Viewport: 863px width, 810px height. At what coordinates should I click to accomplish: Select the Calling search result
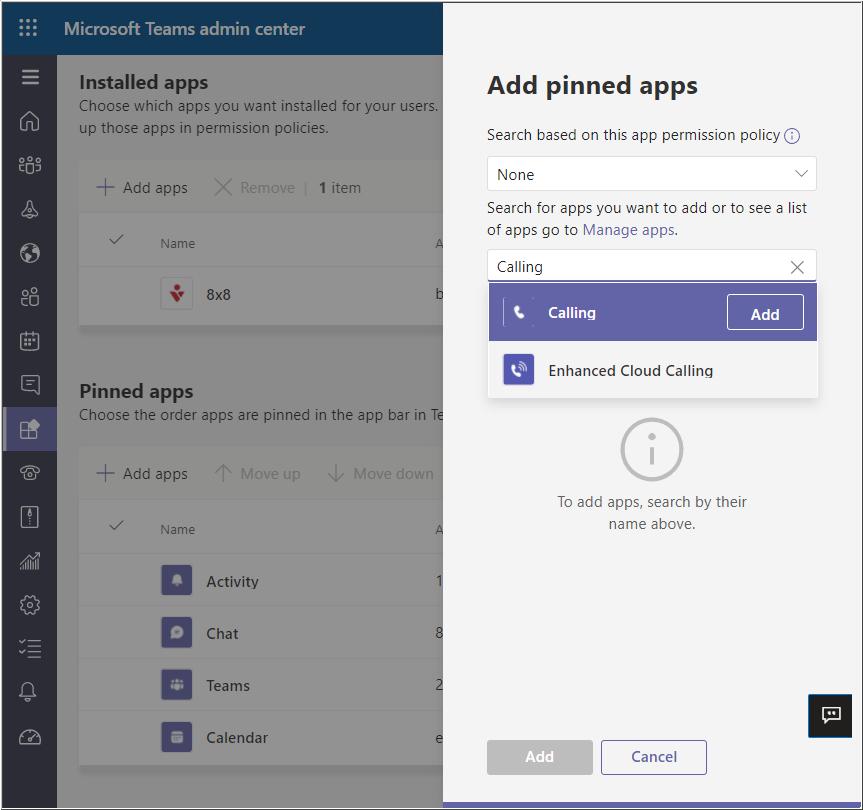[x=652, y=312]
